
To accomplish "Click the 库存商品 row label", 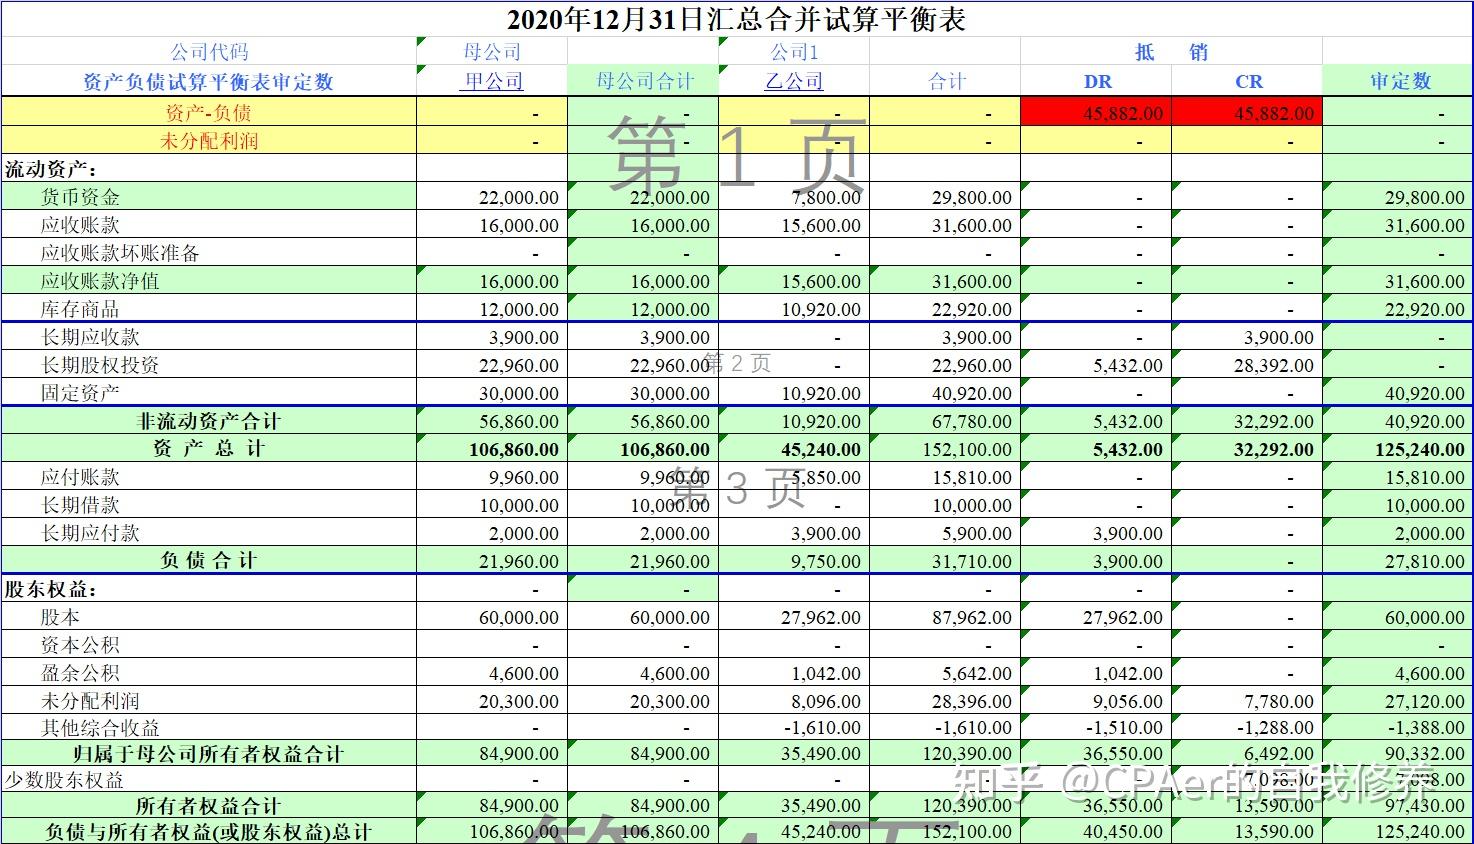I will pyautogui.click(x=80, y=309).
